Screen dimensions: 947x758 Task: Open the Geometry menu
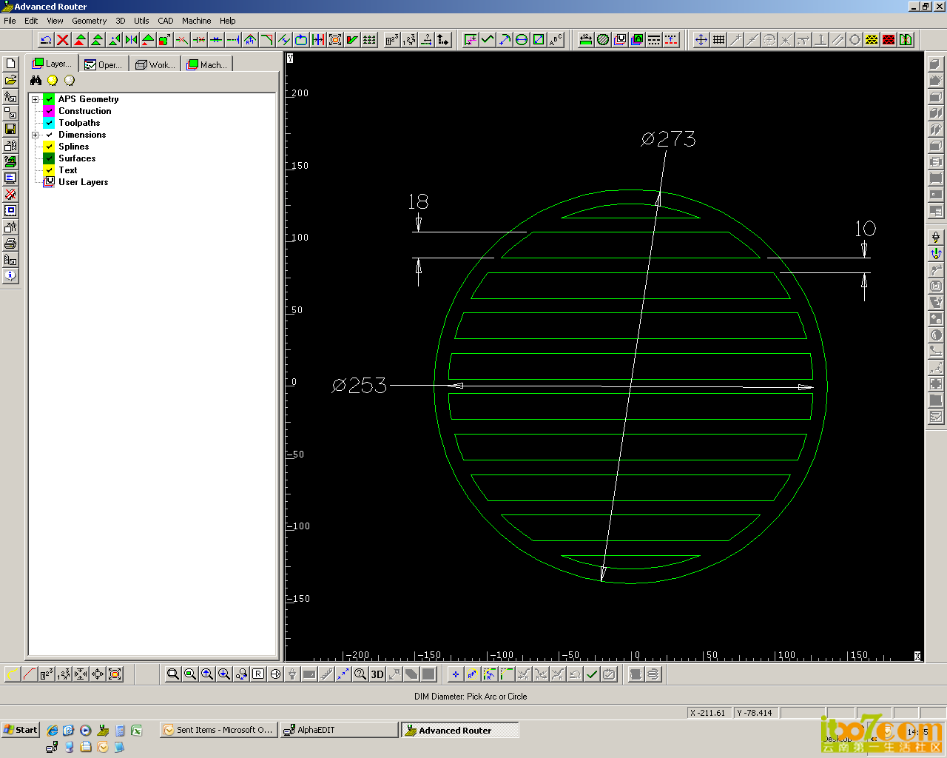coord(89,21)
